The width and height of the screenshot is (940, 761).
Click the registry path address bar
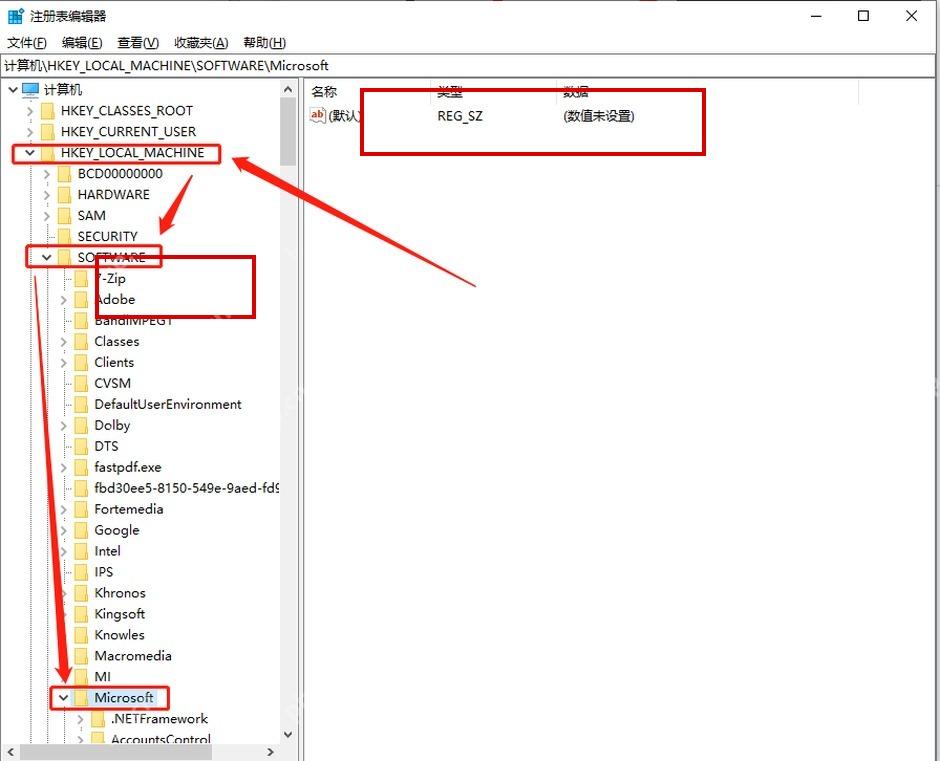coord(468,65)
